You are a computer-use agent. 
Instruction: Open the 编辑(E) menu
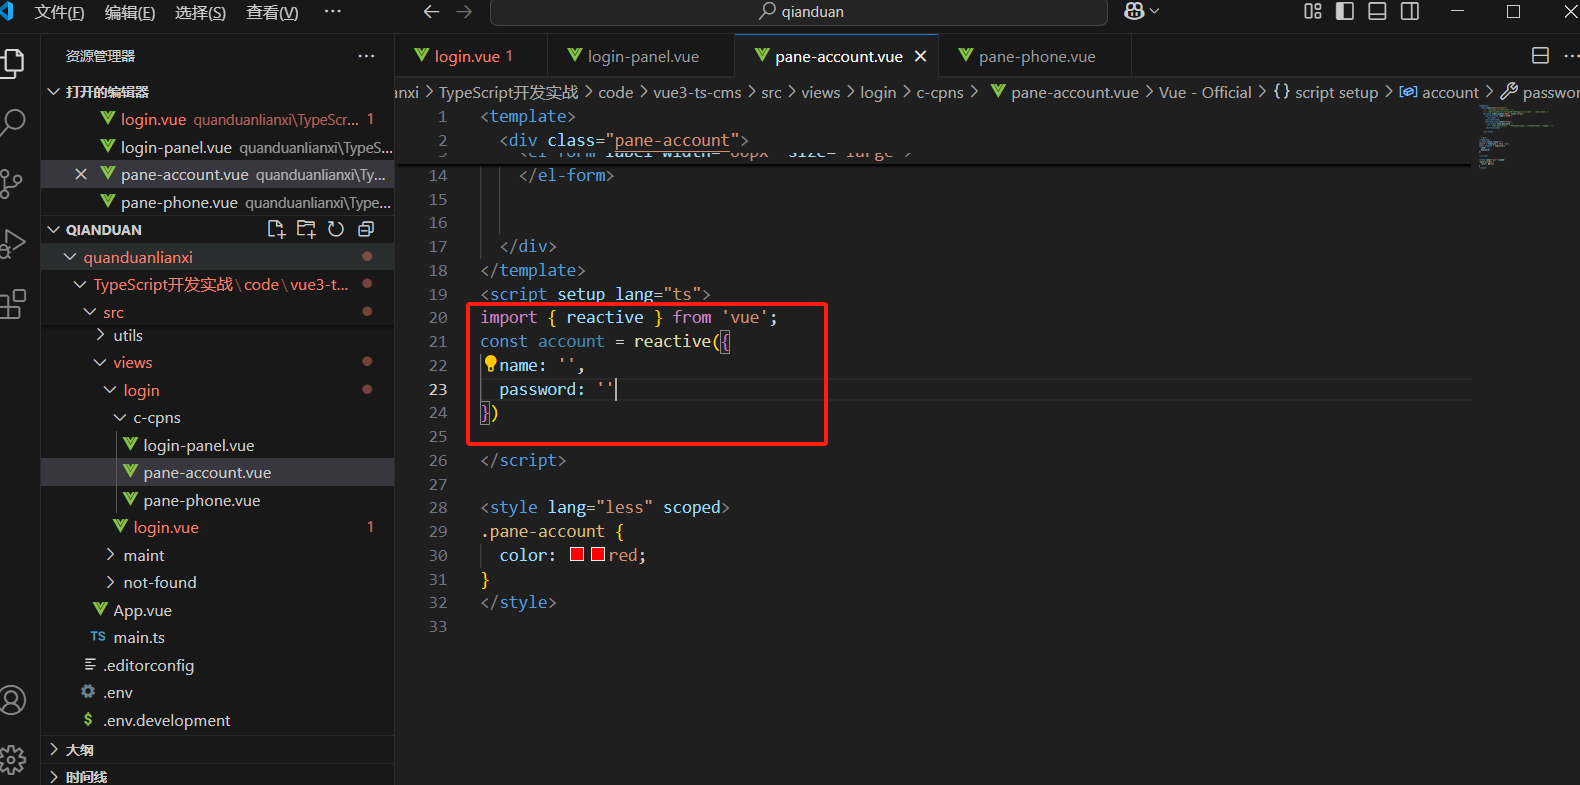point(130,12)
